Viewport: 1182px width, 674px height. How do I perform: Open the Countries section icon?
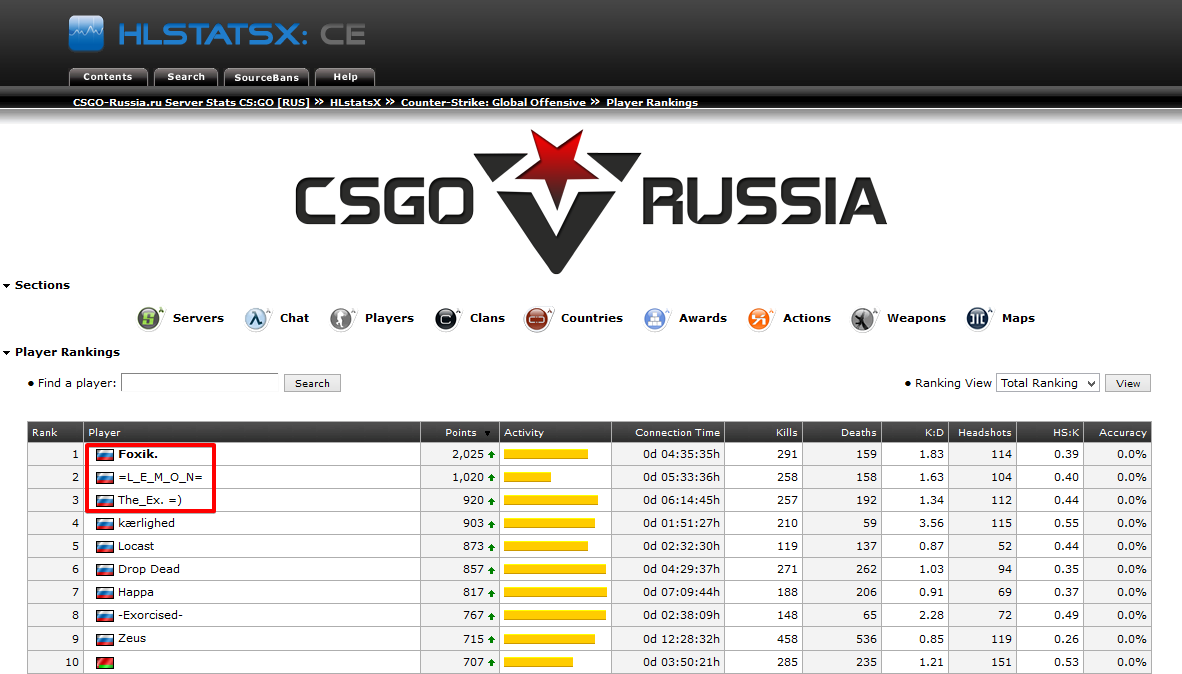pos(537,318)
